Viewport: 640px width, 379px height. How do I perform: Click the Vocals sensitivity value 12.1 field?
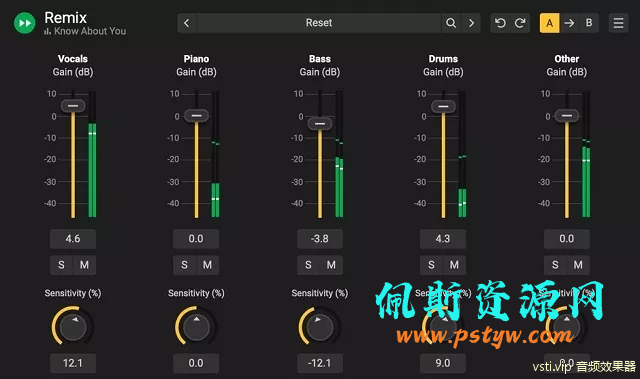(73, 363)
